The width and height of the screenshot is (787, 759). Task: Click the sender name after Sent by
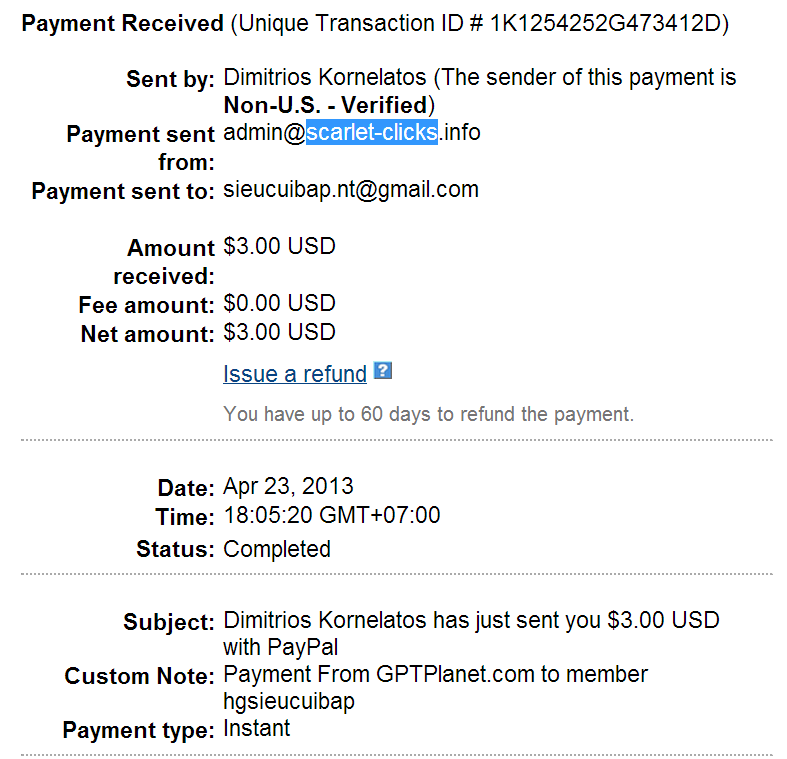[x=327, y=77]
